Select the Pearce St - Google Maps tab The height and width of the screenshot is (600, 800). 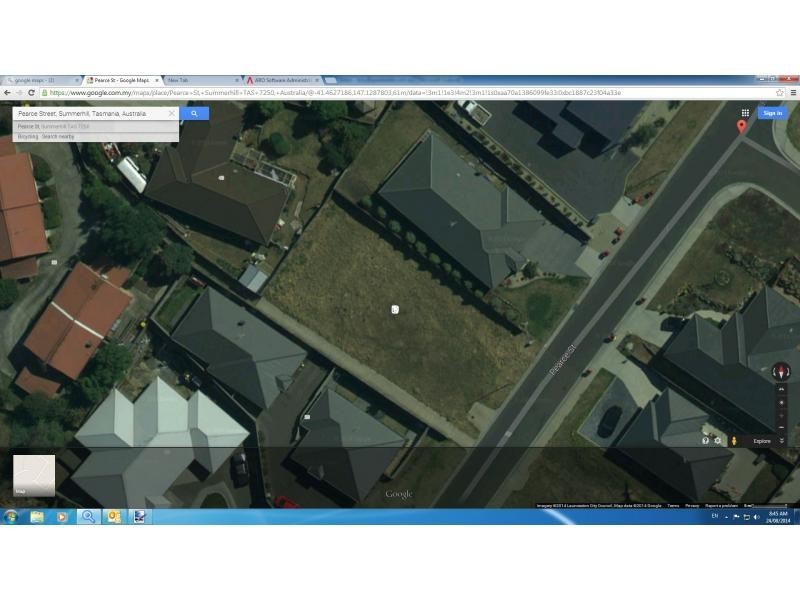click(122, 80)
